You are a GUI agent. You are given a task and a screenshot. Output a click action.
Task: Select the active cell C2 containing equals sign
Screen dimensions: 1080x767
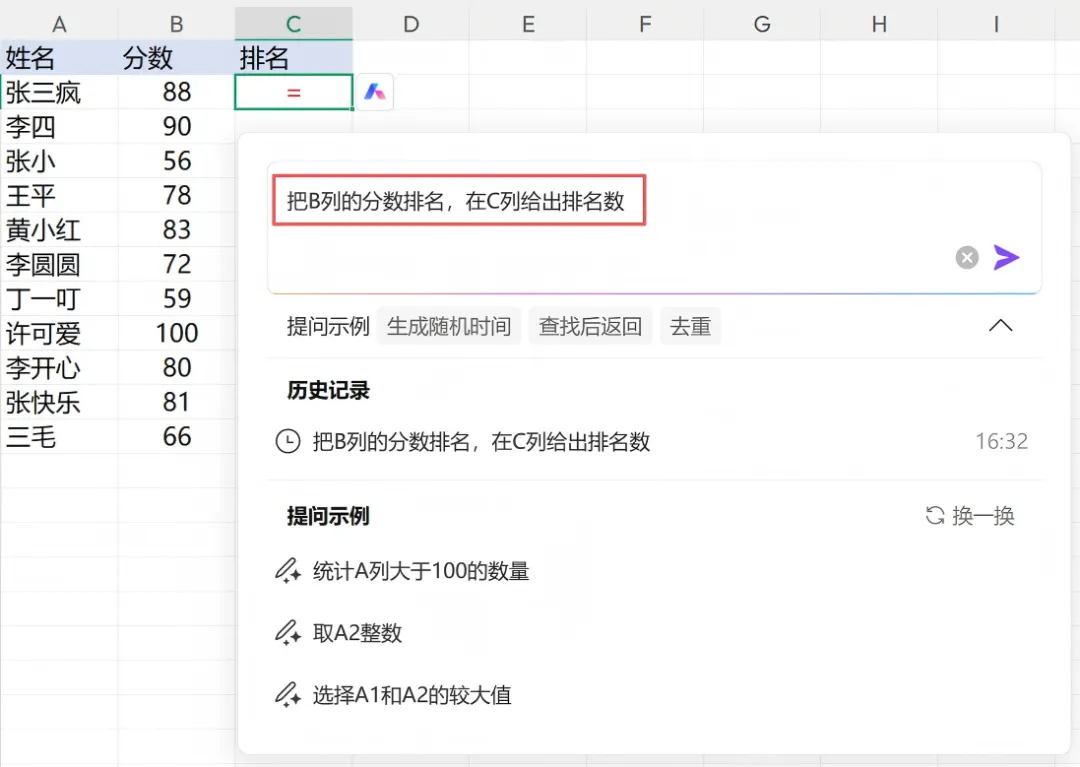(293, 92)
